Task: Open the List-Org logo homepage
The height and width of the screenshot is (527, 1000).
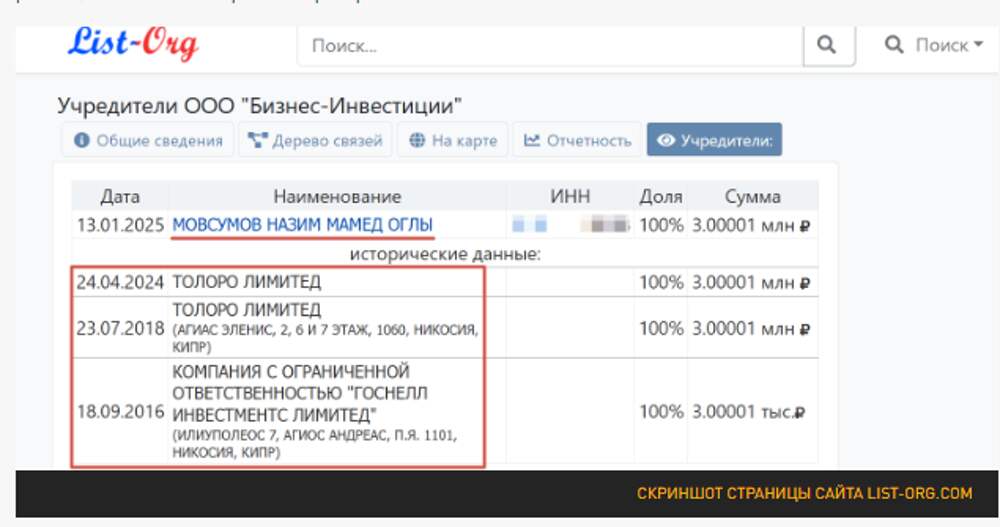Action: 133,43
